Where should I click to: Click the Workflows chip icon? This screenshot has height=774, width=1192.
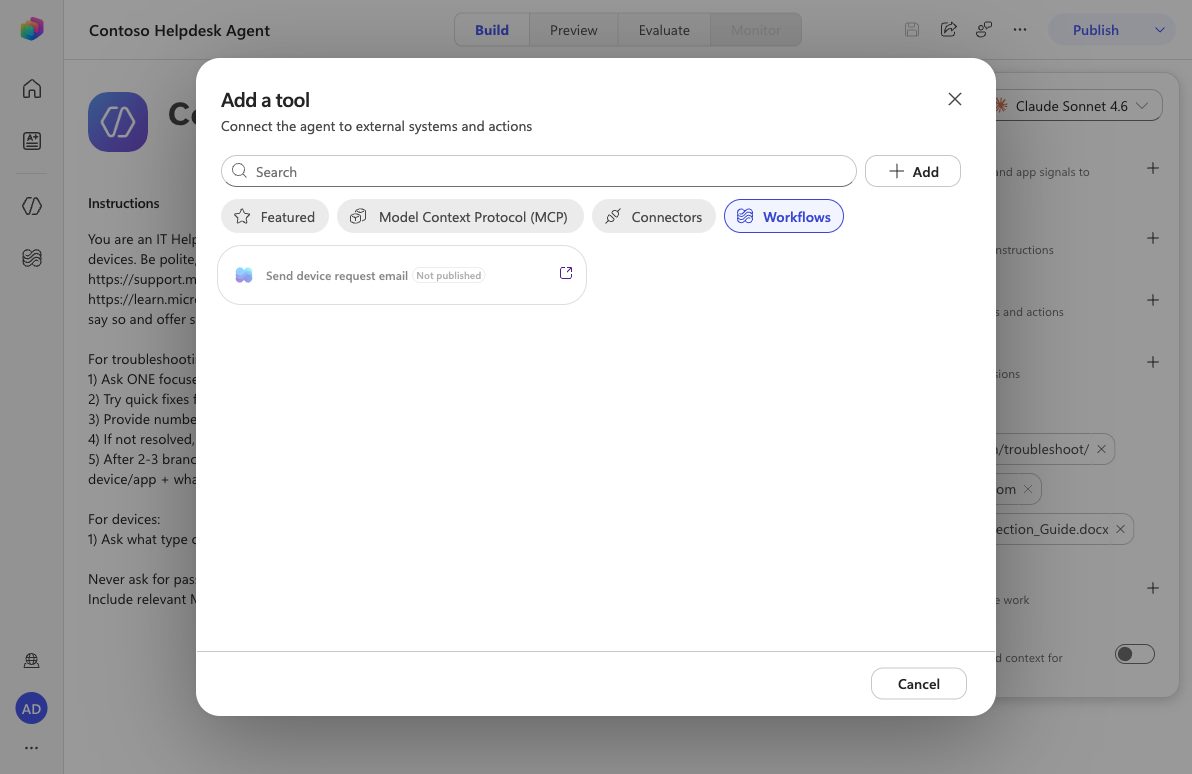[745, 216]
